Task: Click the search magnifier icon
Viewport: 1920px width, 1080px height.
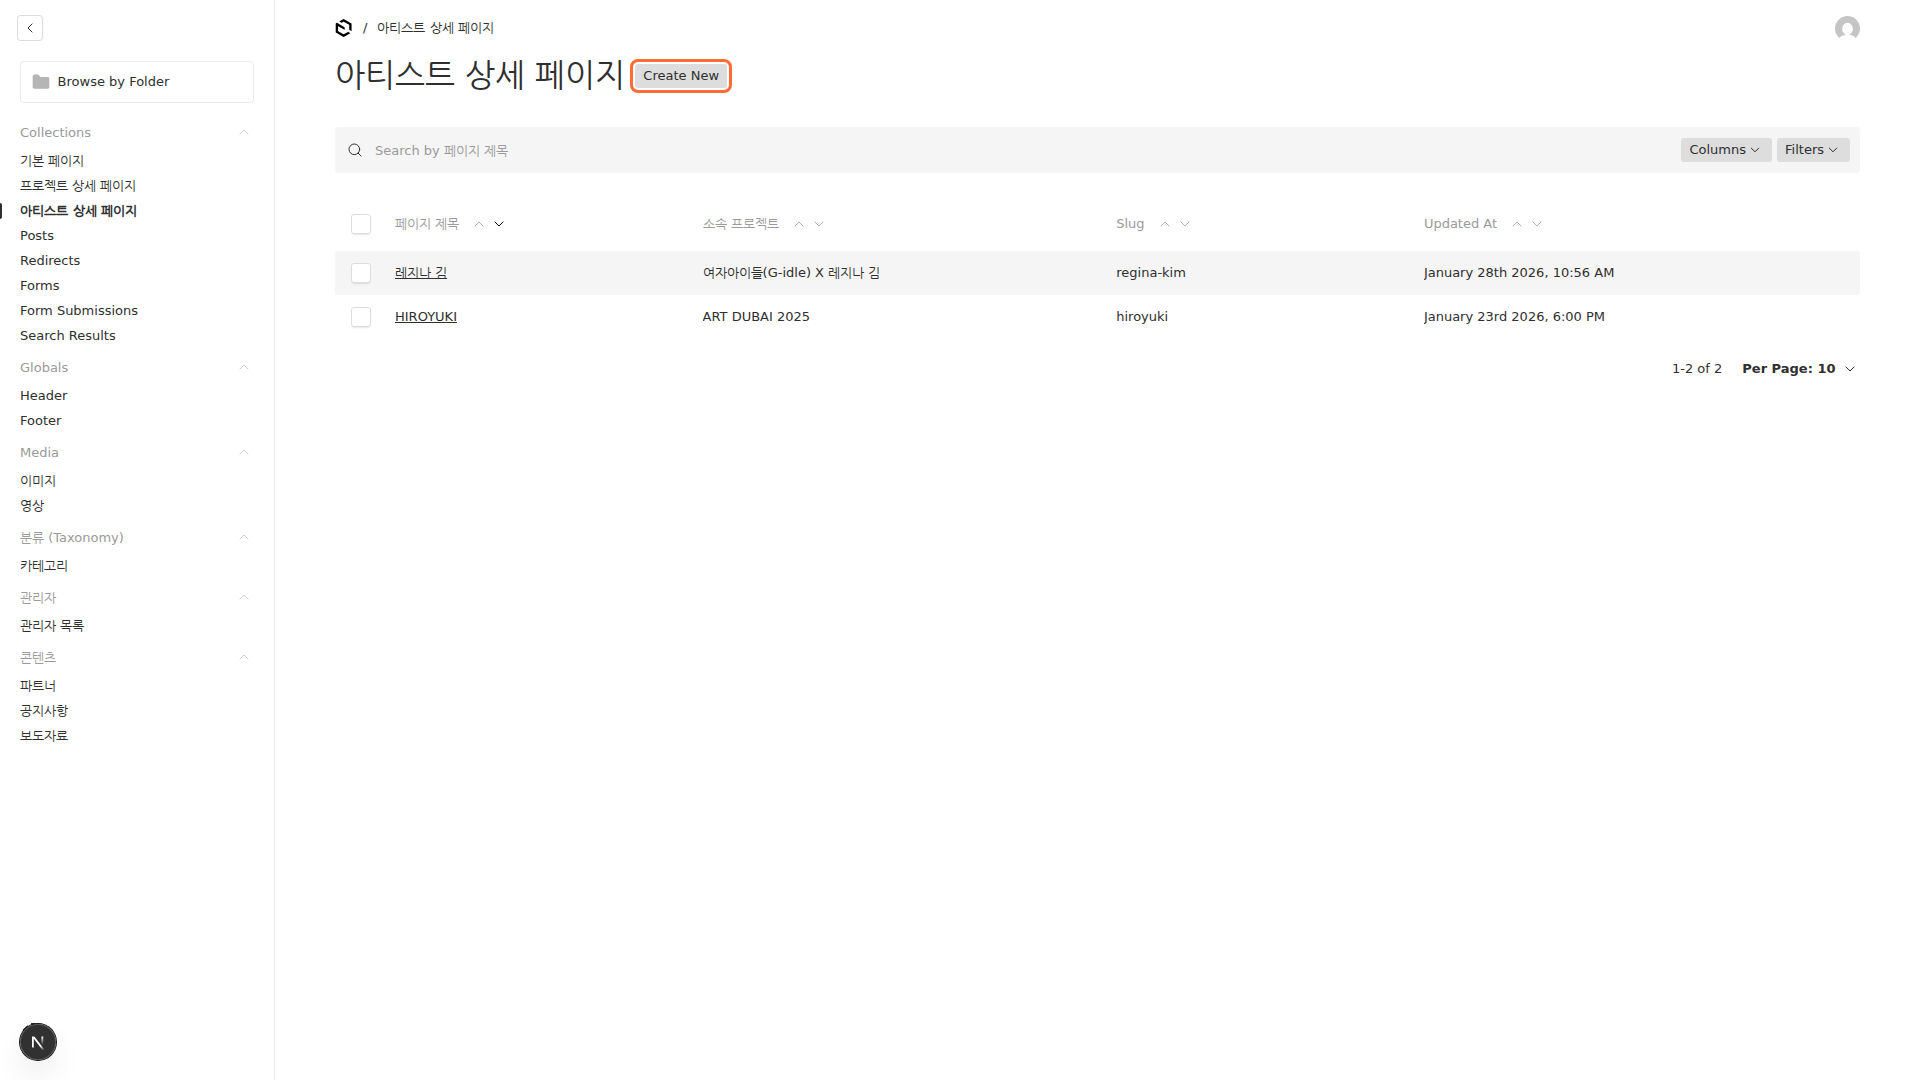Action: click(355, 151)
